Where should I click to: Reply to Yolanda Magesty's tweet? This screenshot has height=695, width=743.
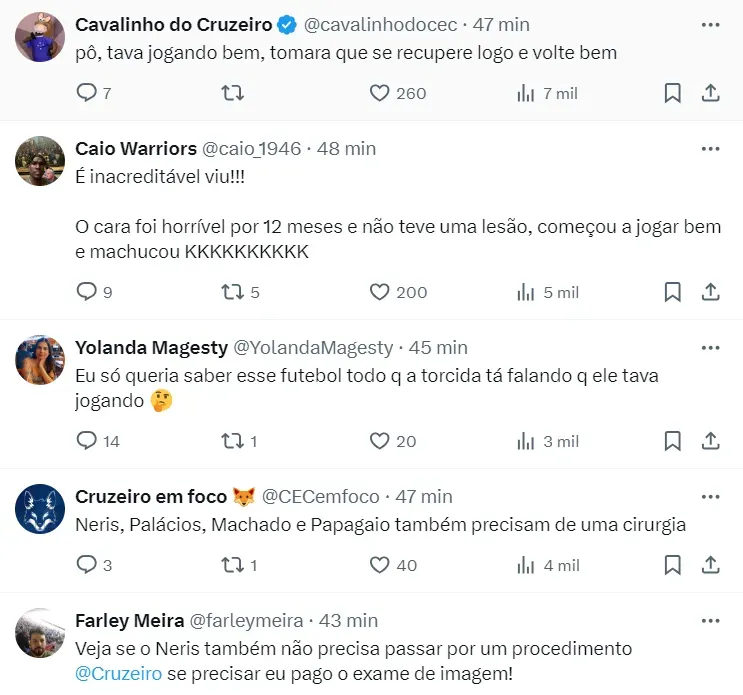[87, 441]
